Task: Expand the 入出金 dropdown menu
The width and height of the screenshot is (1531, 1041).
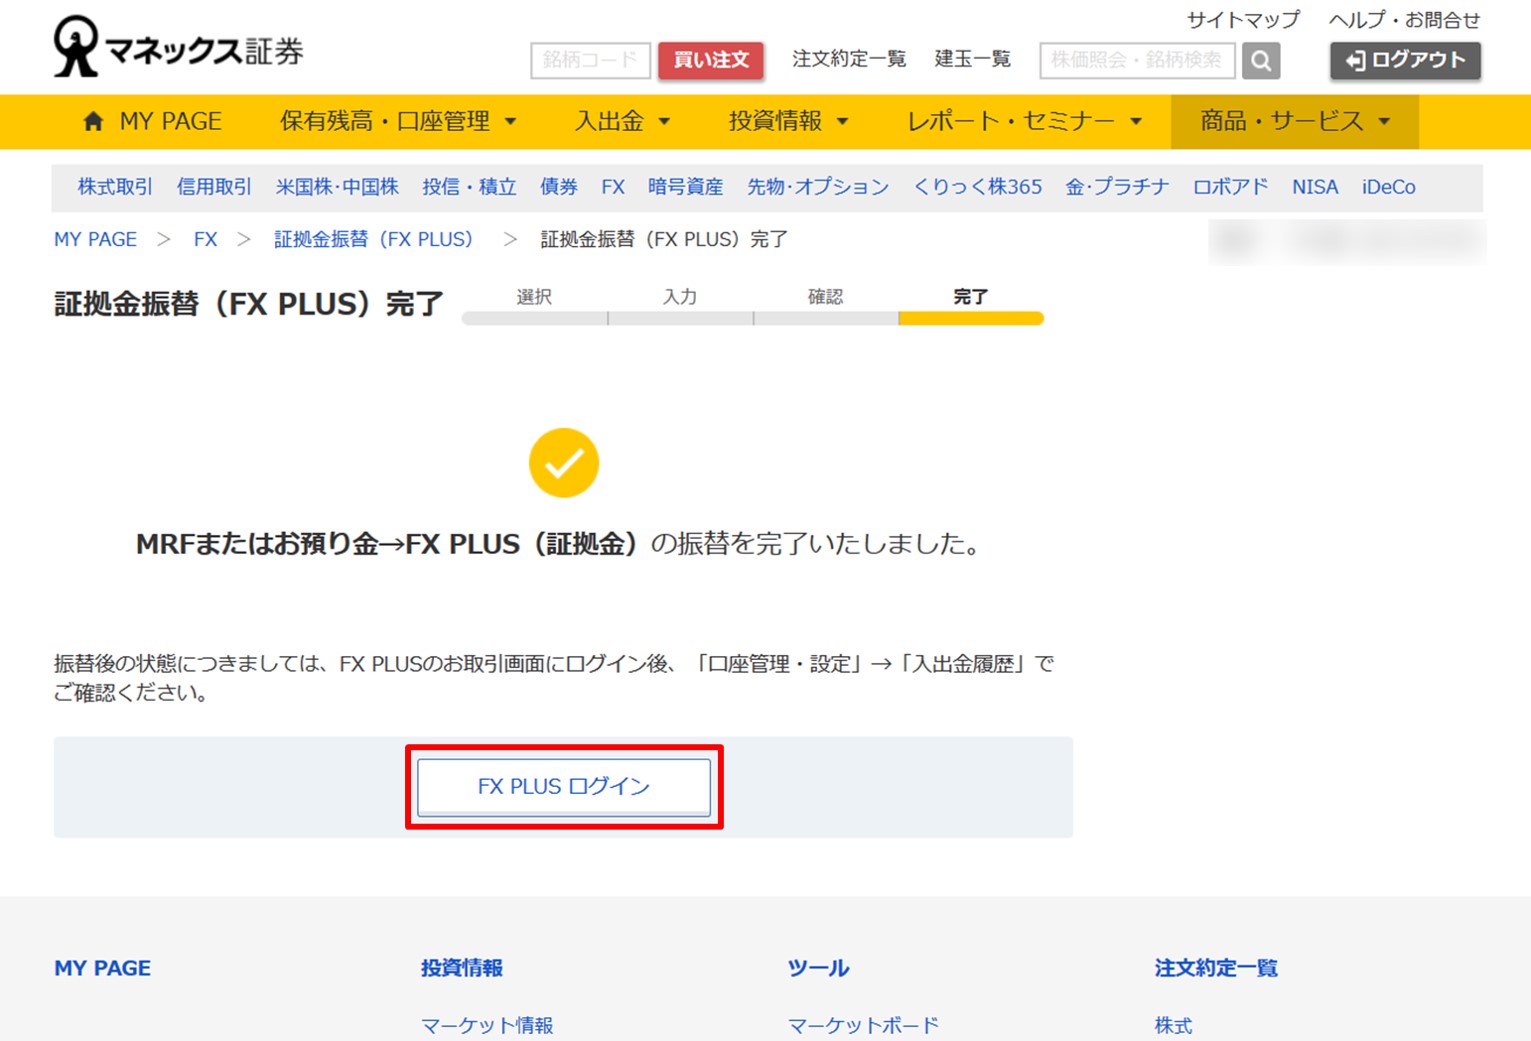Action: click(x=622, y=121)
